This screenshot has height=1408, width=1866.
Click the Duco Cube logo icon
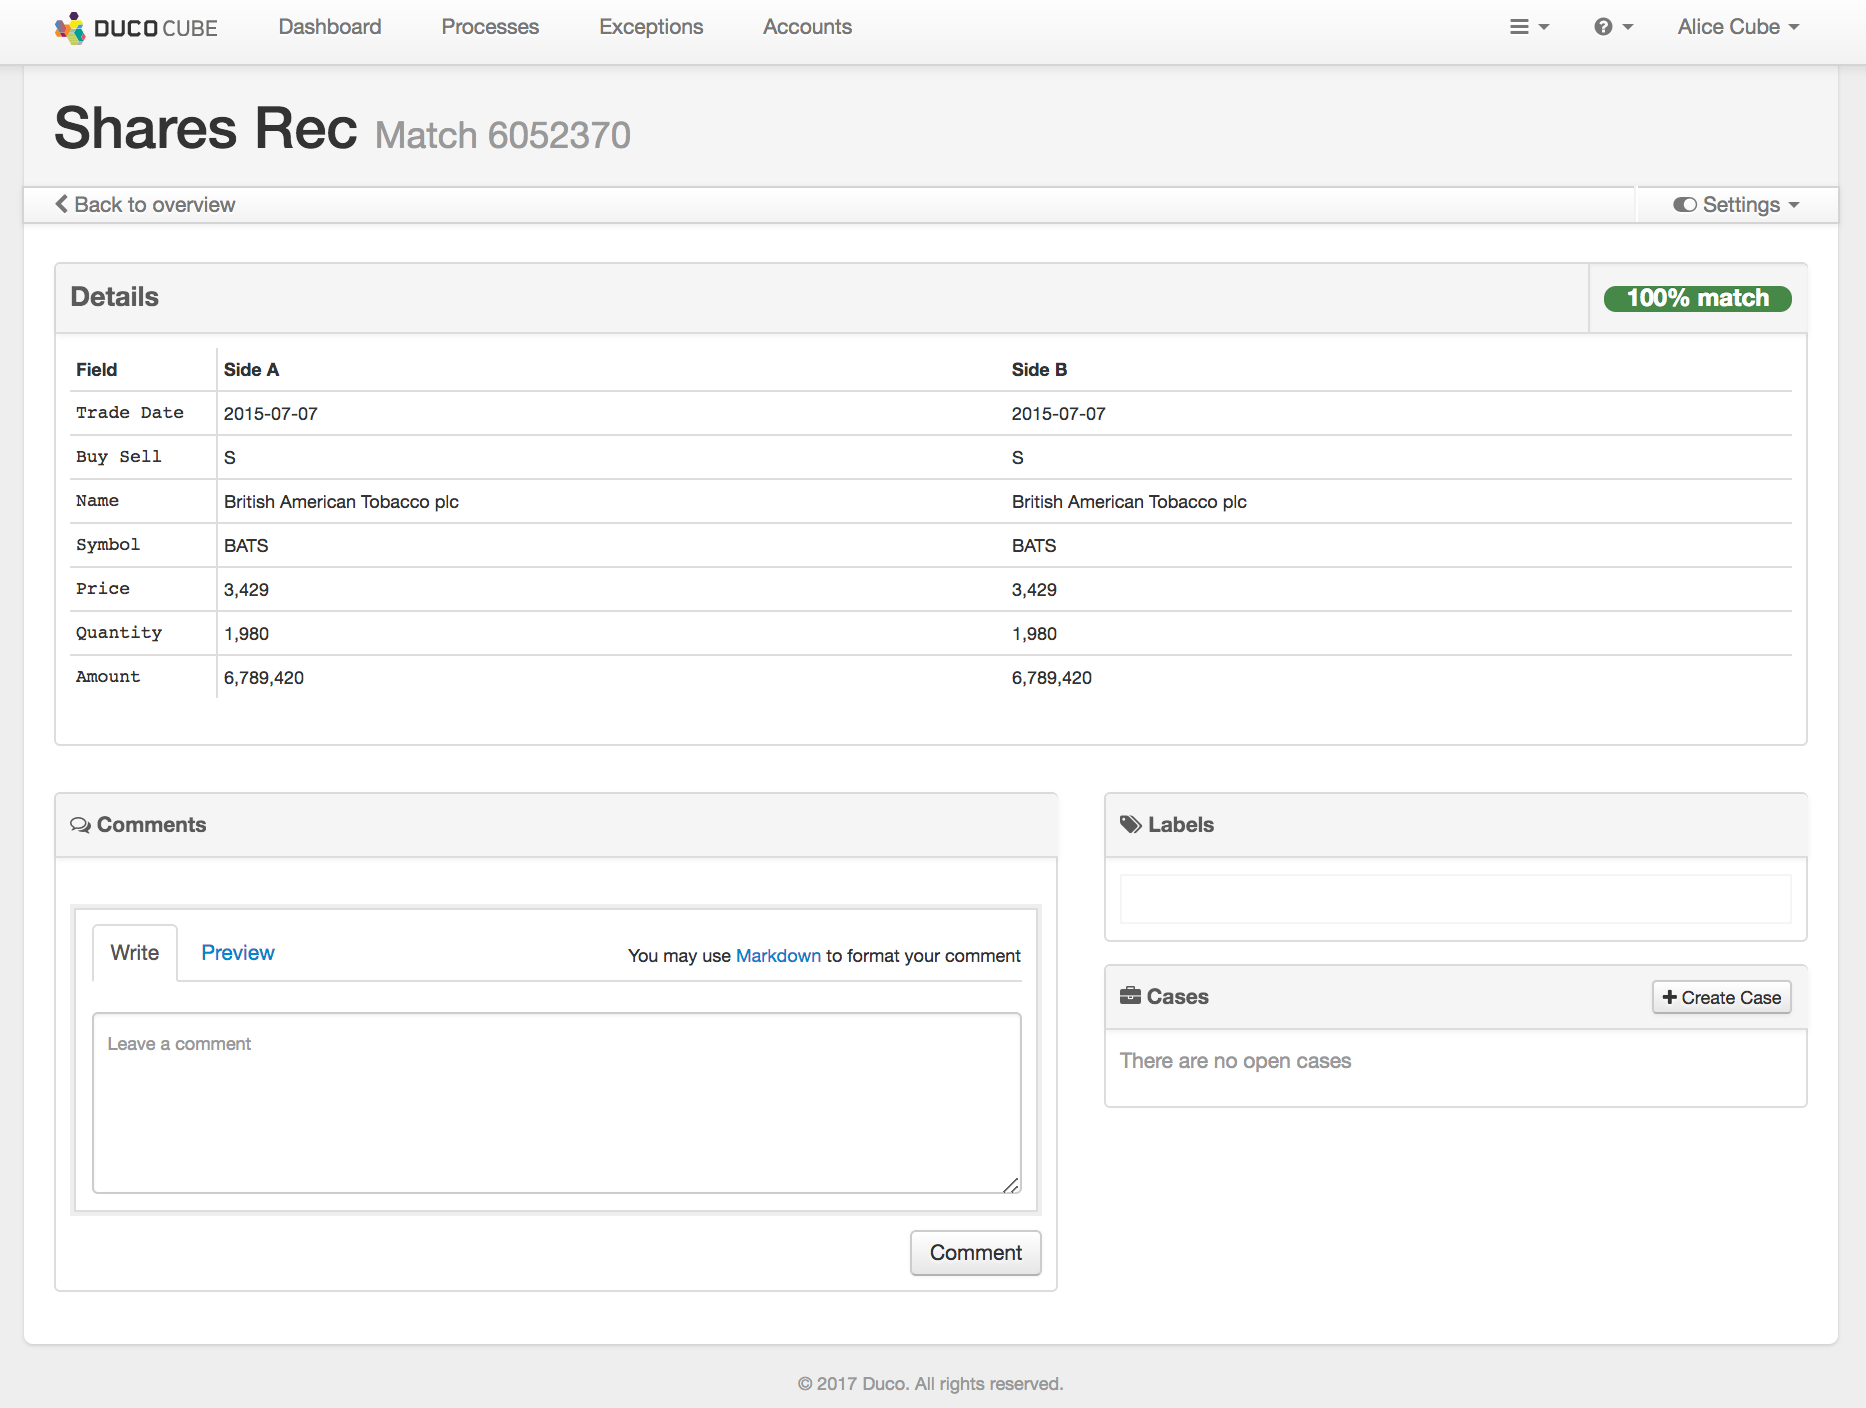pyautogui.click(x=70, y=28)
